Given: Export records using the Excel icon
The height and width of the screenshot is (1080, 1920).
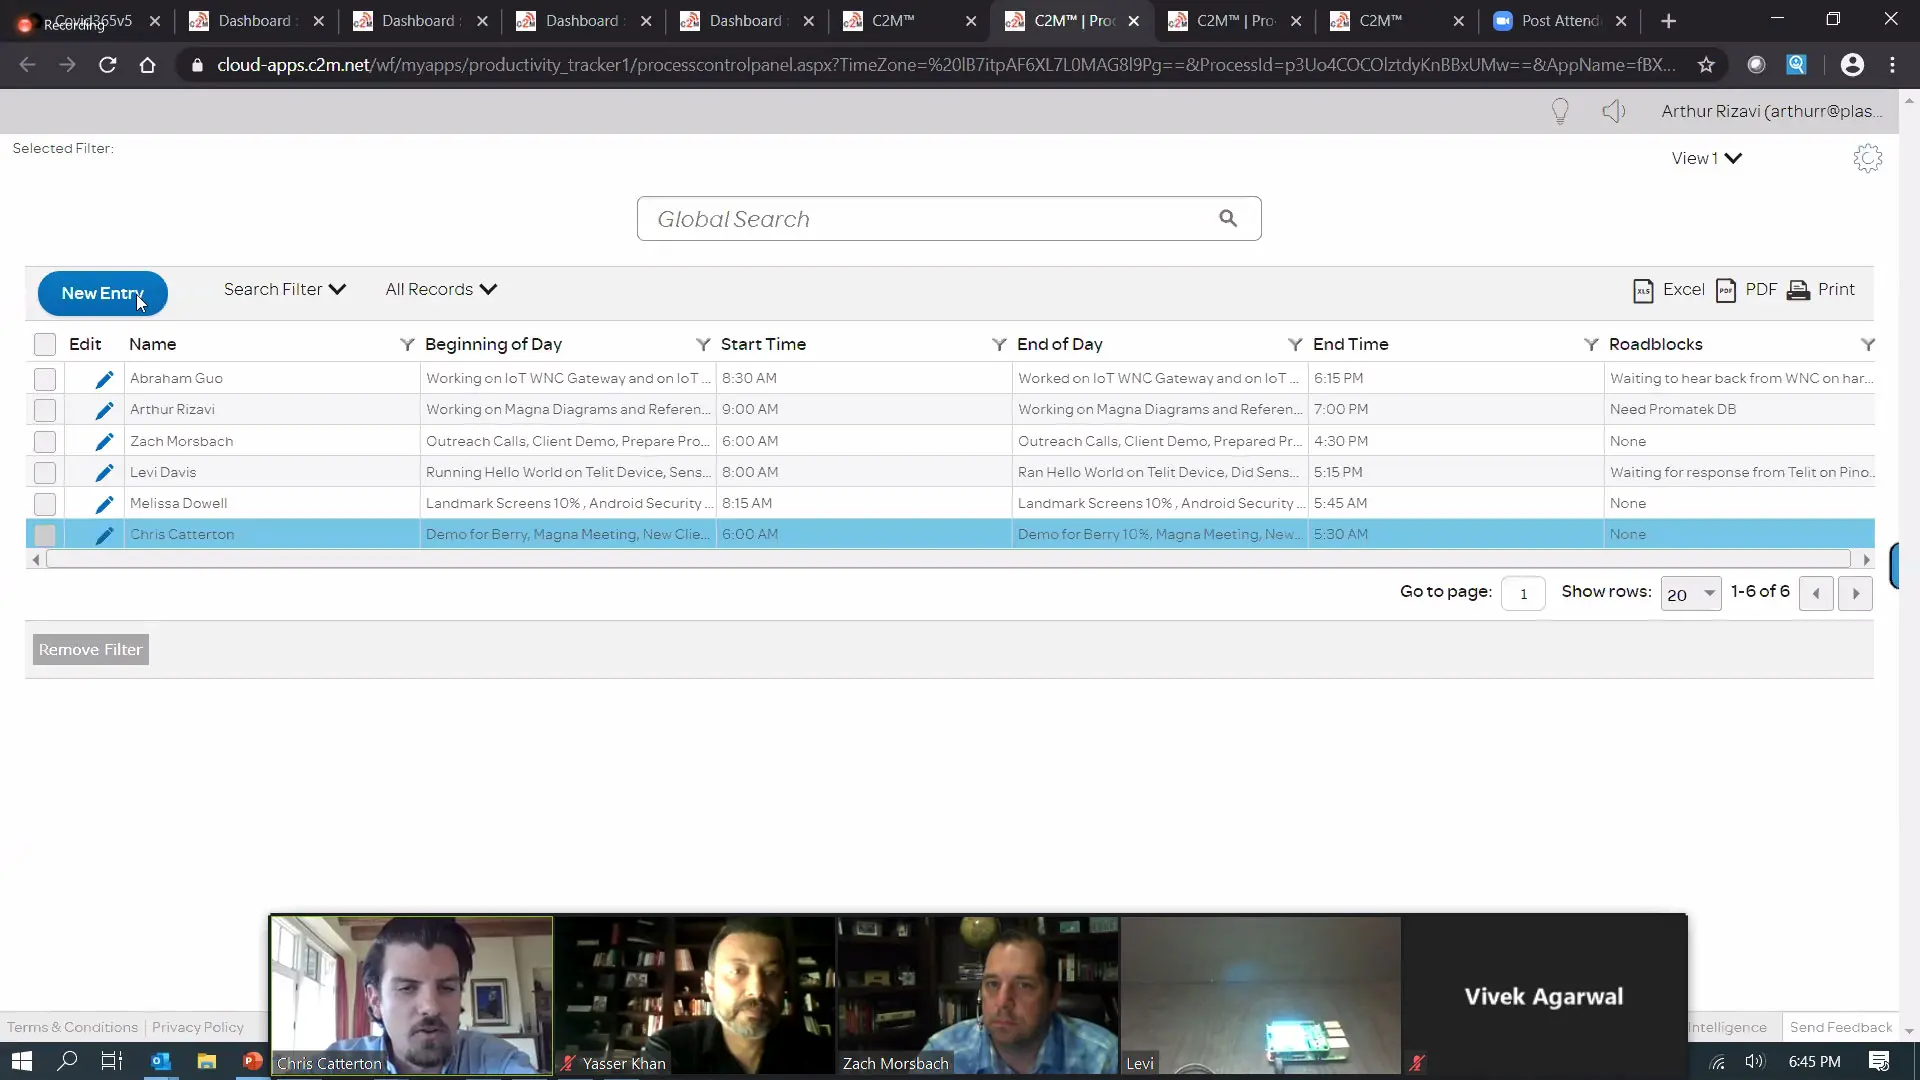Looking at the screenshot, I should pyautogui.click(x=1643, y=290).
